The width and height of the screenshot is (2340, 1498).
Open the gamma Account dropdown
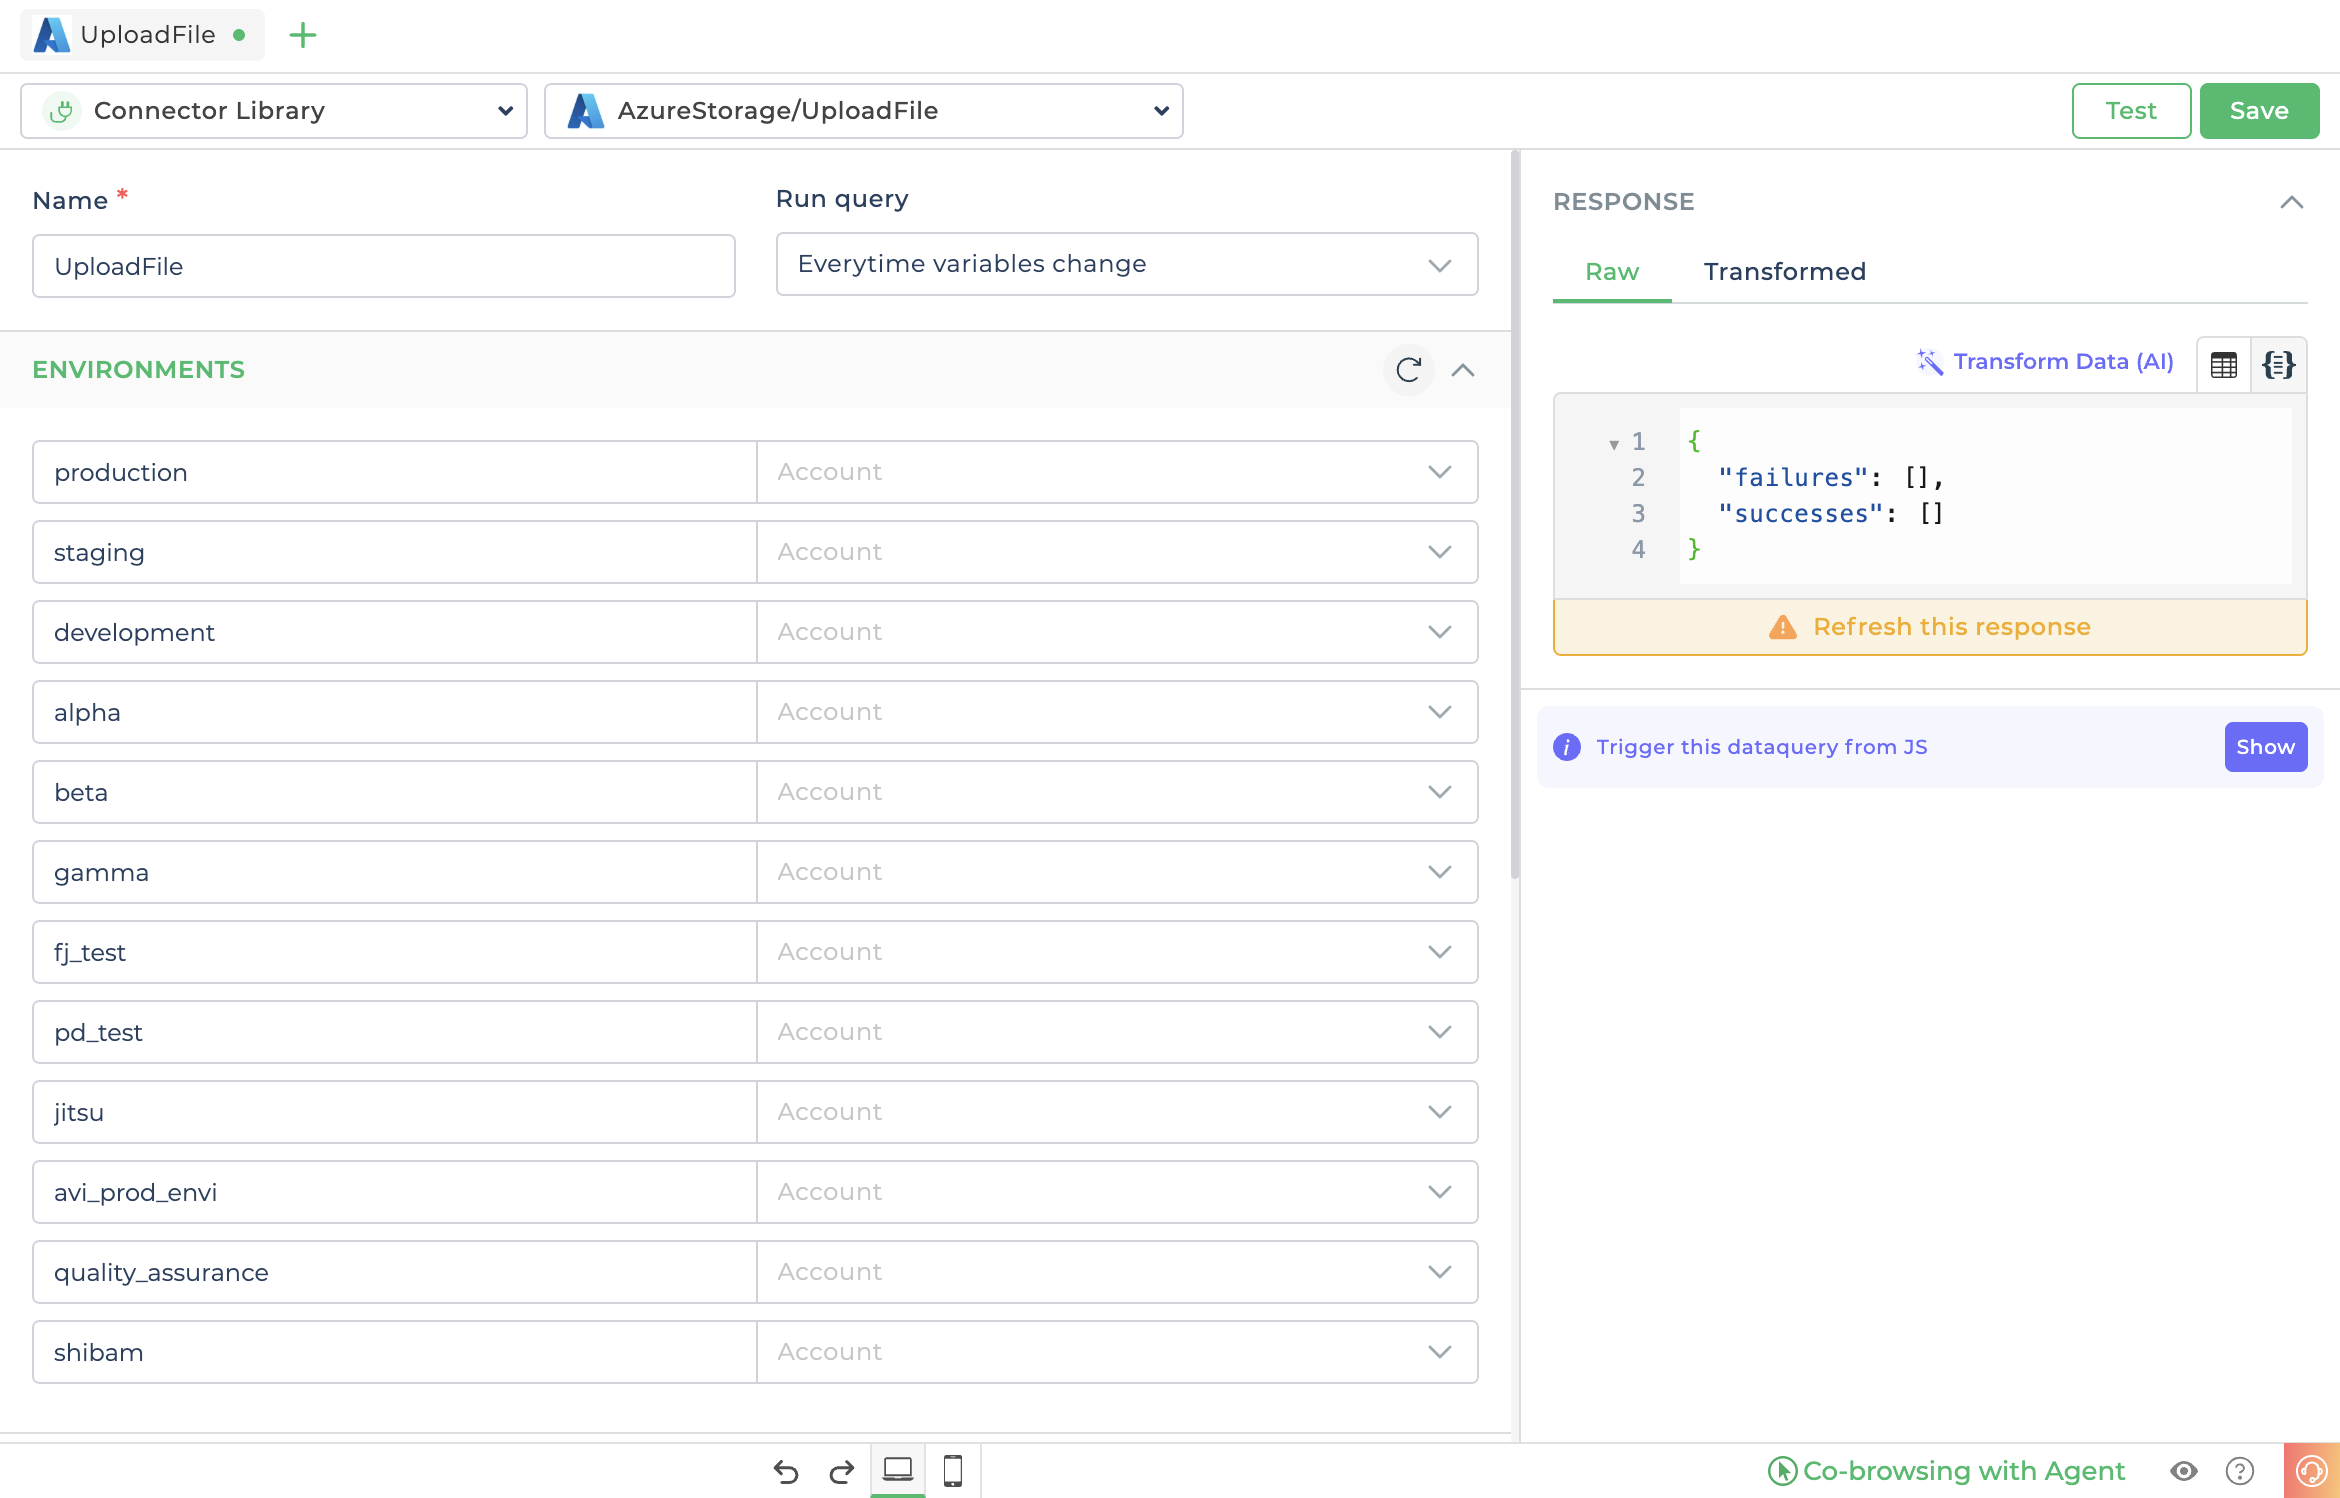coord(1117,872)
